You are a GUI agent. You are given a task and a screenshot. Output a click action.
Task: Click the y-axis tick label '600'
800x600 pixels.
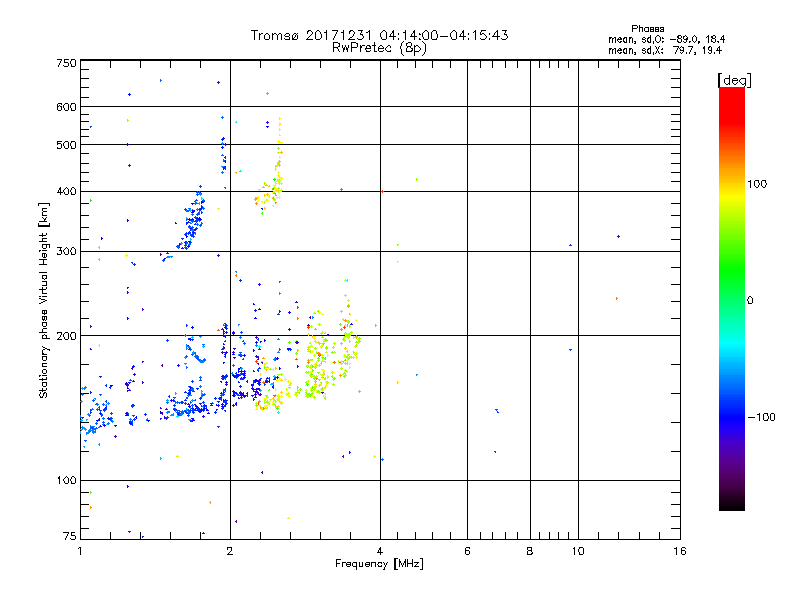coord(66,107)
